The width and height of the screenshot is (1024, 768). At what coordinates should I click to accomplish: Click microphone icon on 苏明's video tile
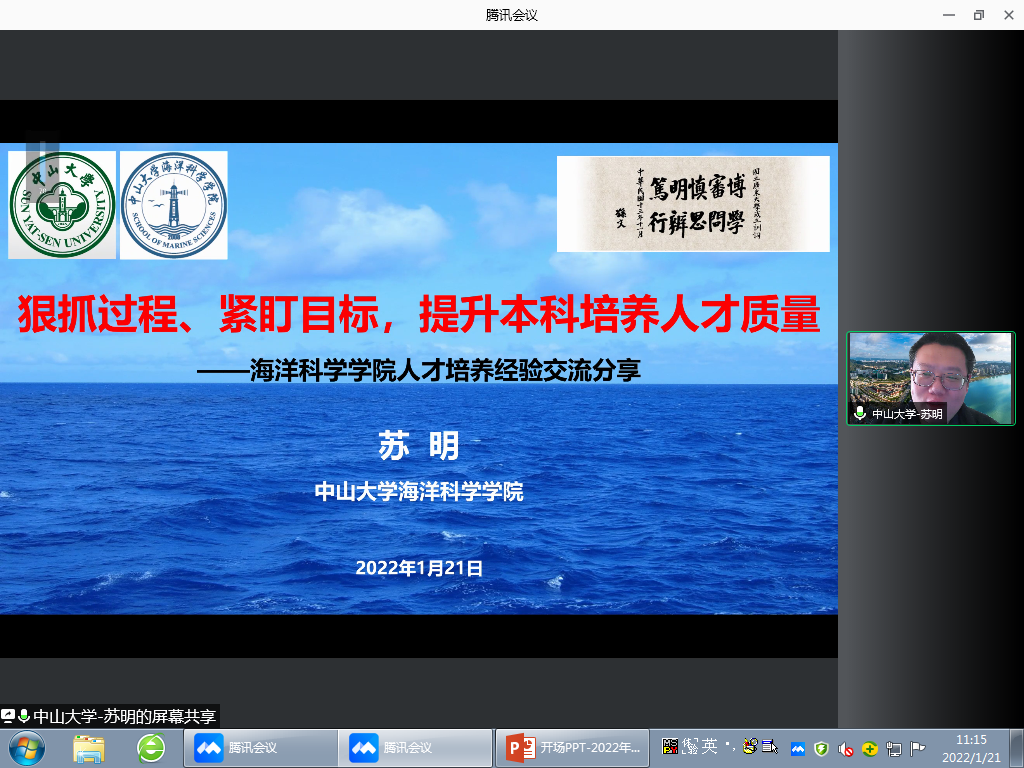[x=859, y=413]
